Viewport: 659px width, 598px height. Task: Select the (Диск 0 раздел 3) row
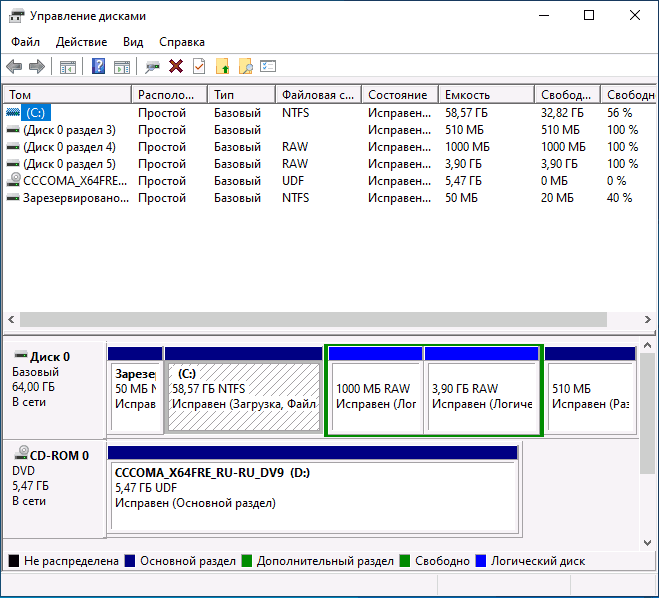330,130
